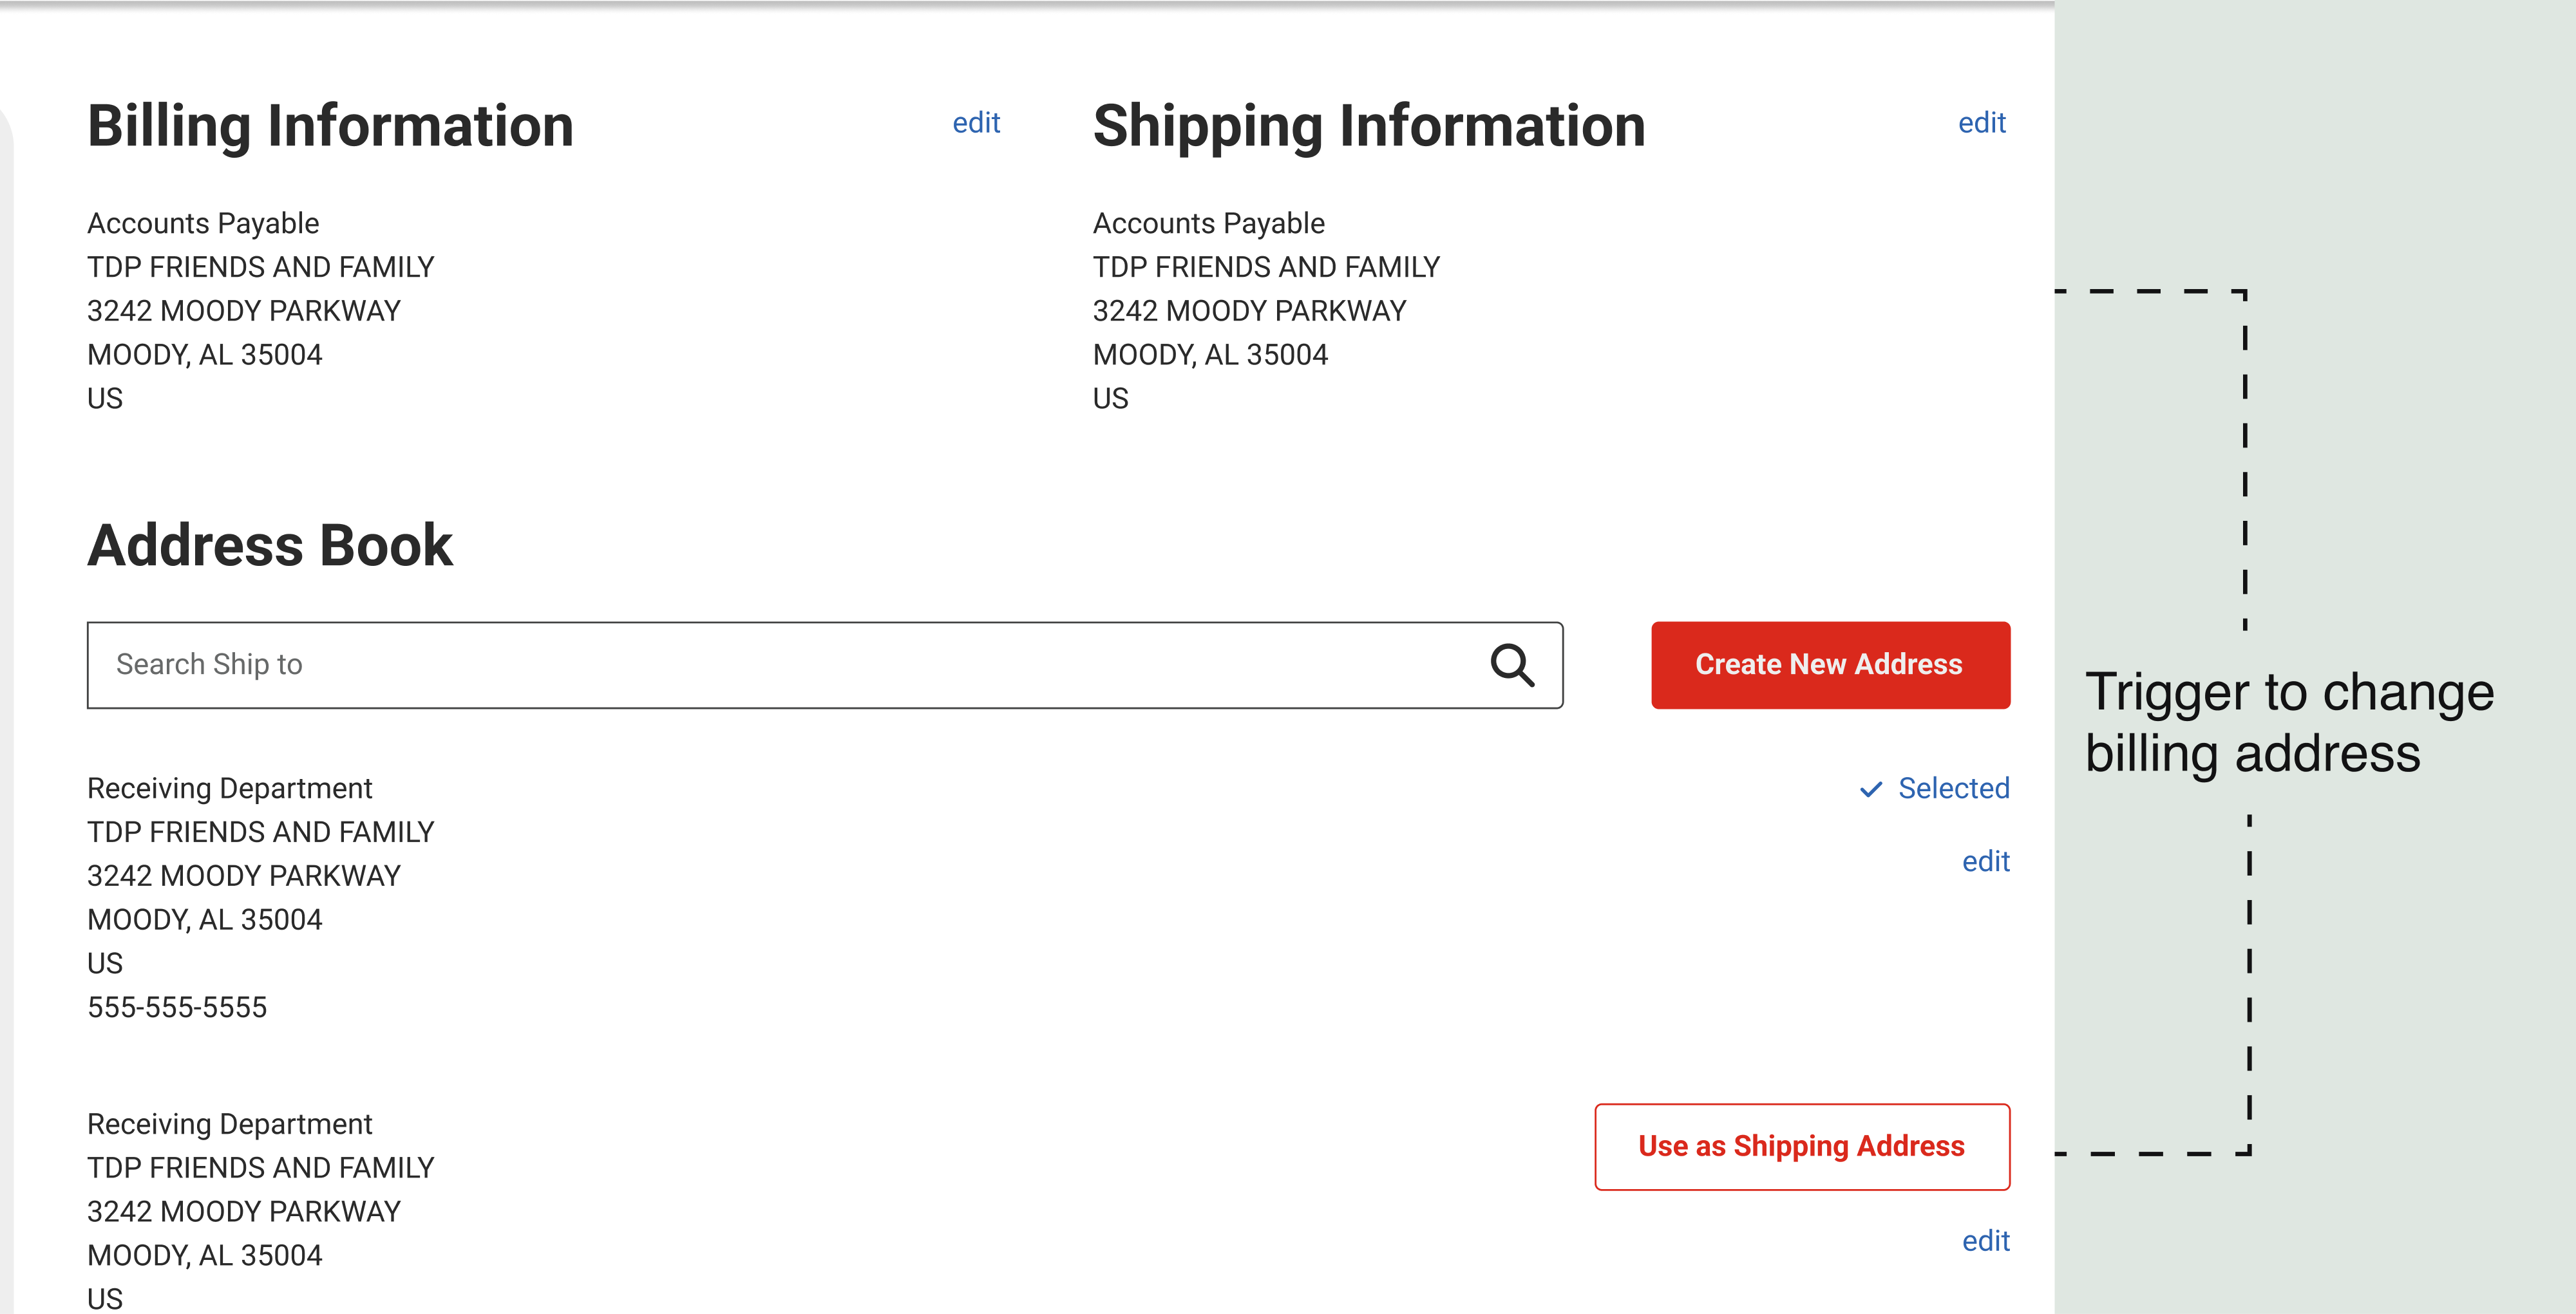Image resolution: width=2576 pixels, height=1314 pixels.
Task: Click Receiving Department name of selected address
Action: (229, 788)
